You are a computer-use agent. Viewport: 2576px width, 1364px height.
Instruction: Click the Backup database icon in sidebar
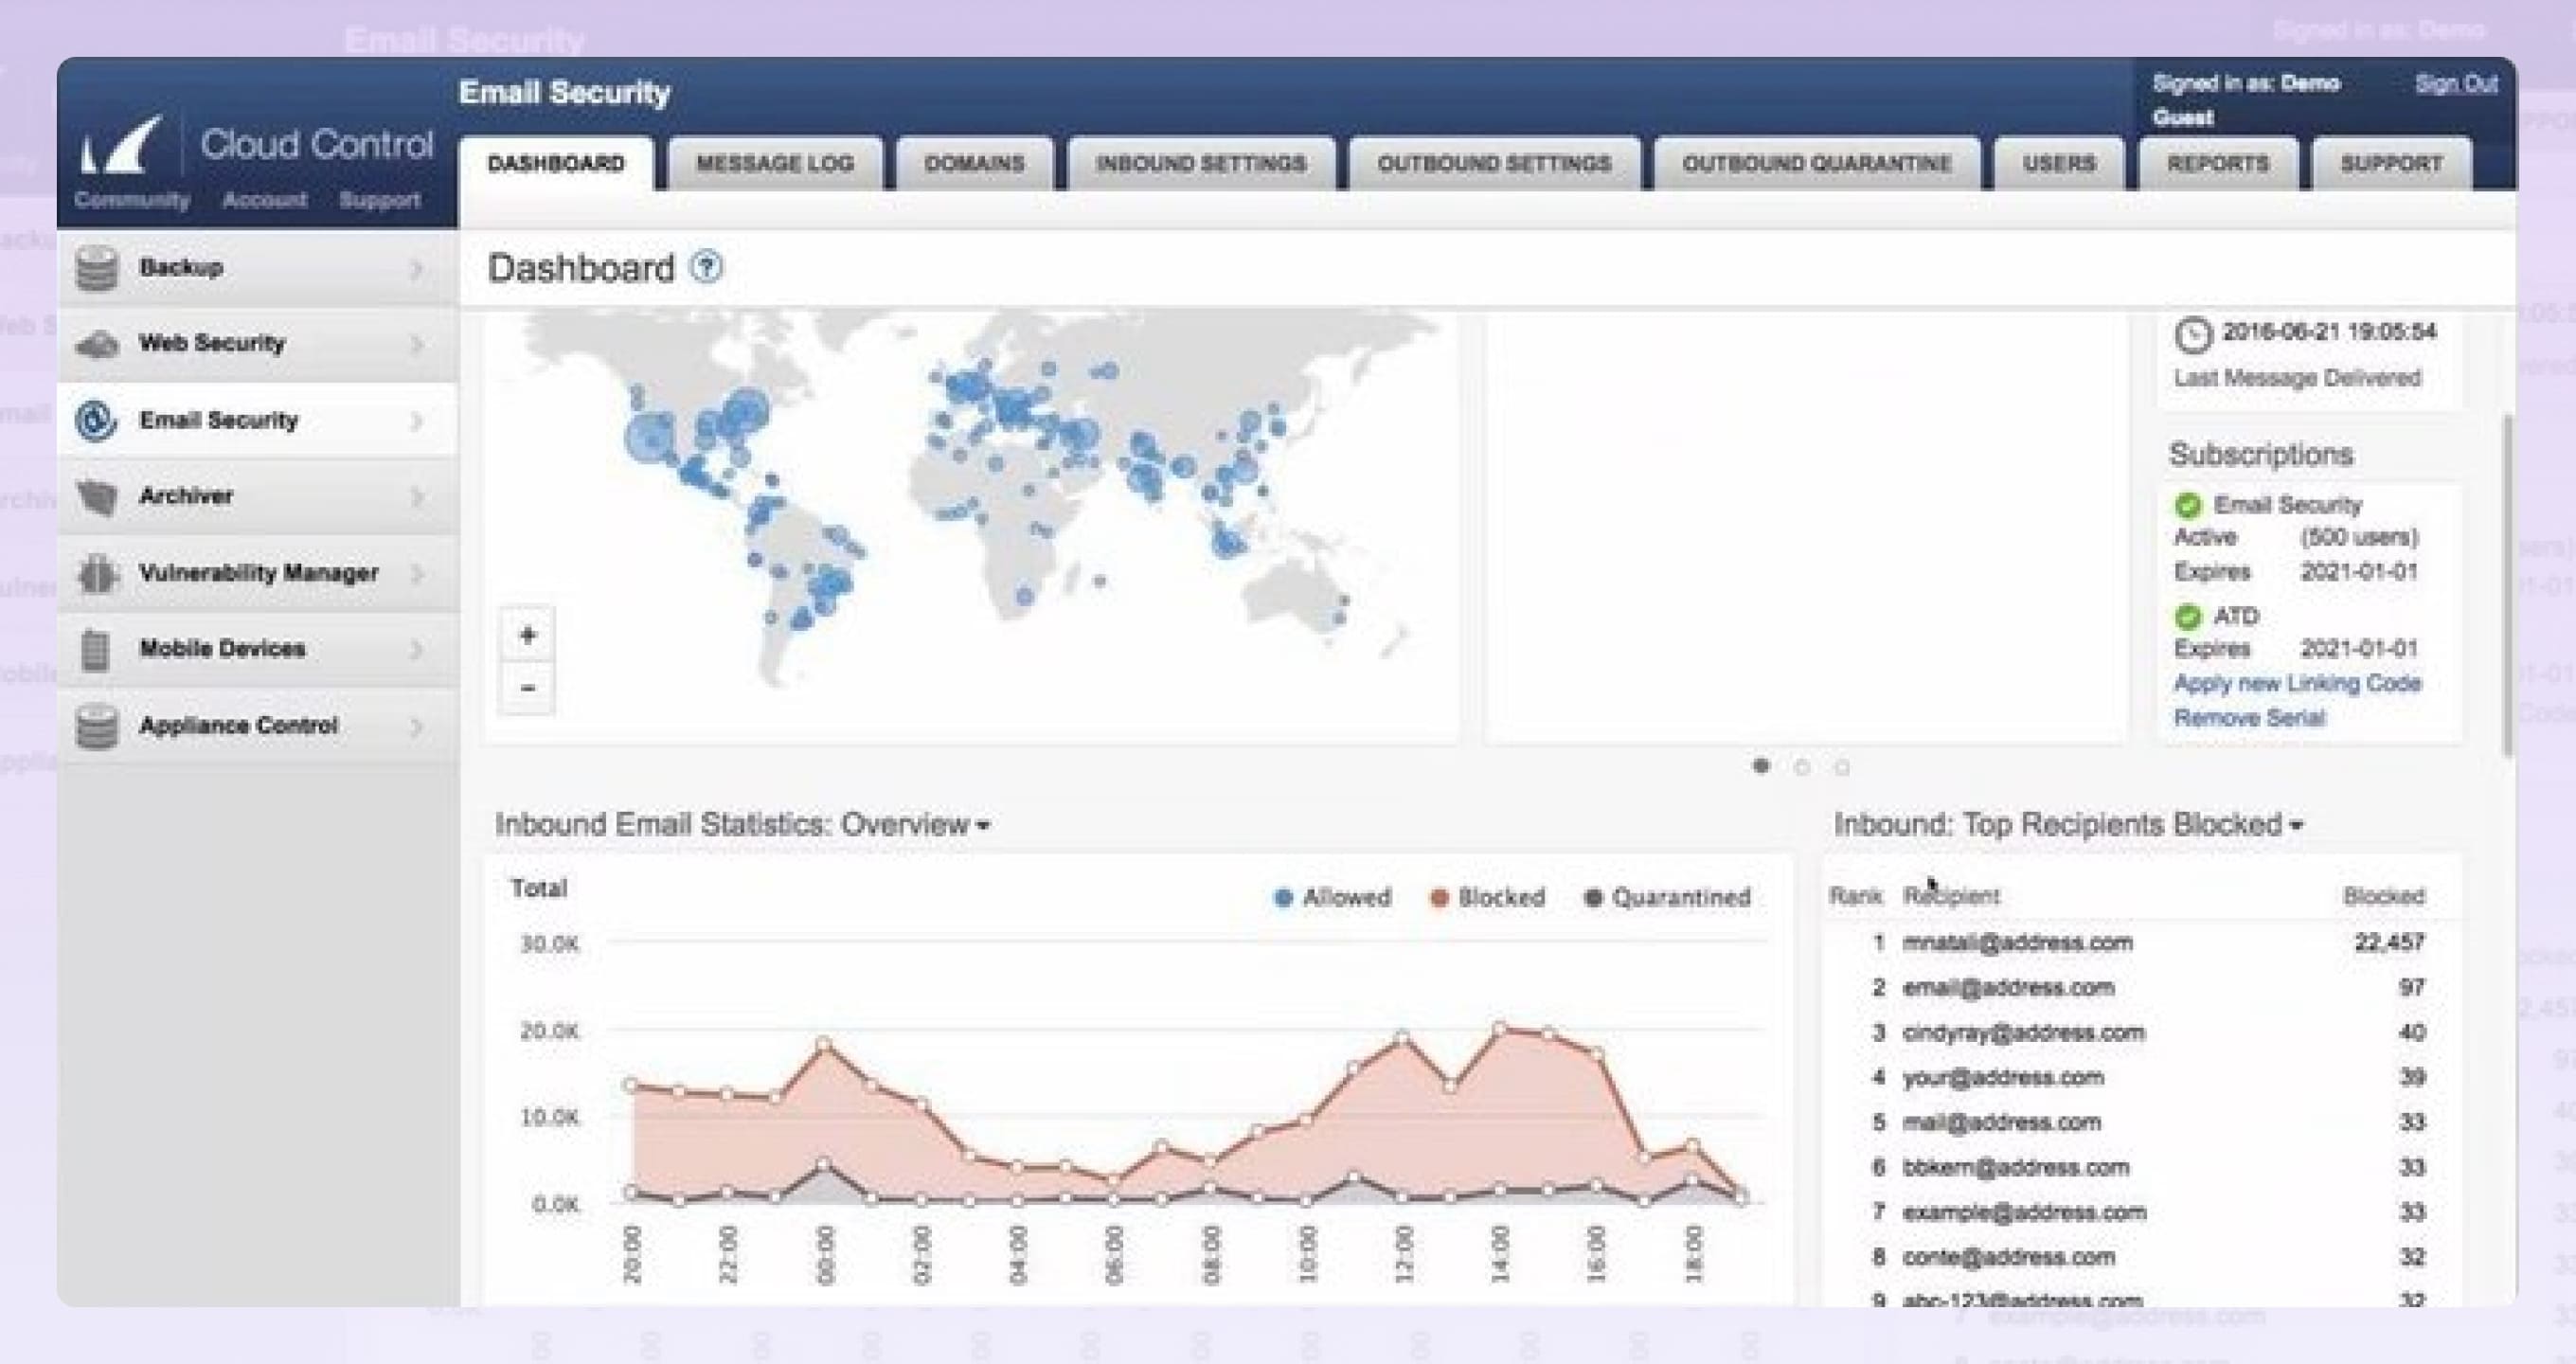pyautogui.click(x=96, y=268)
